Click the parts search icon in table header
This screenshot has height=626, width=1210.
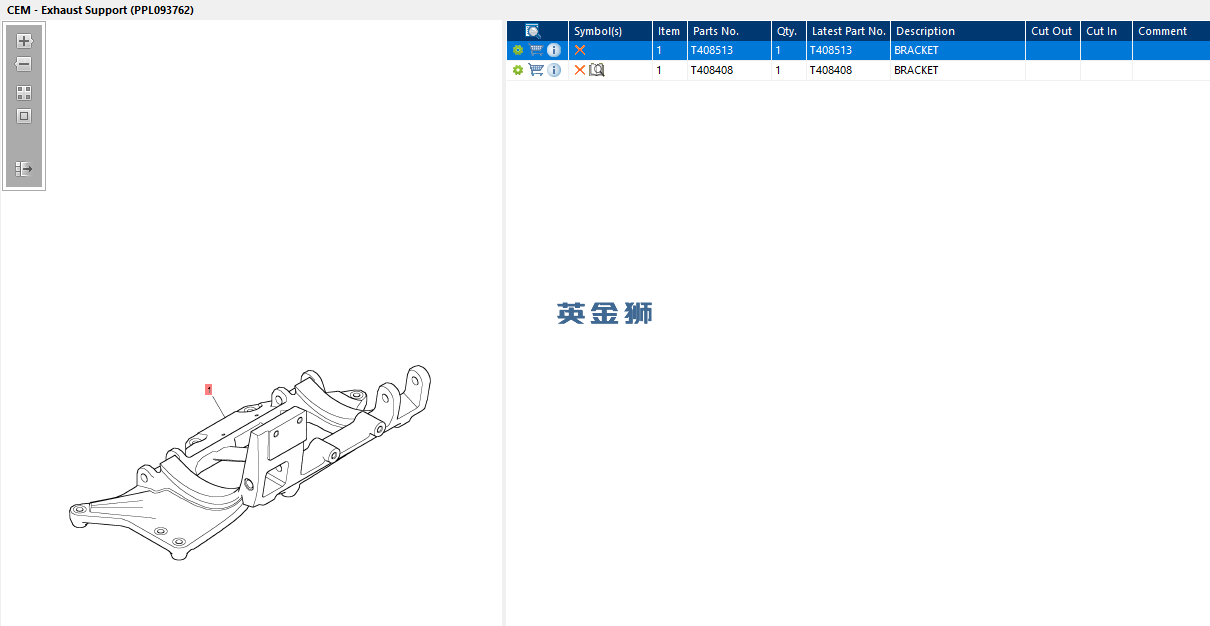(534, 31)
